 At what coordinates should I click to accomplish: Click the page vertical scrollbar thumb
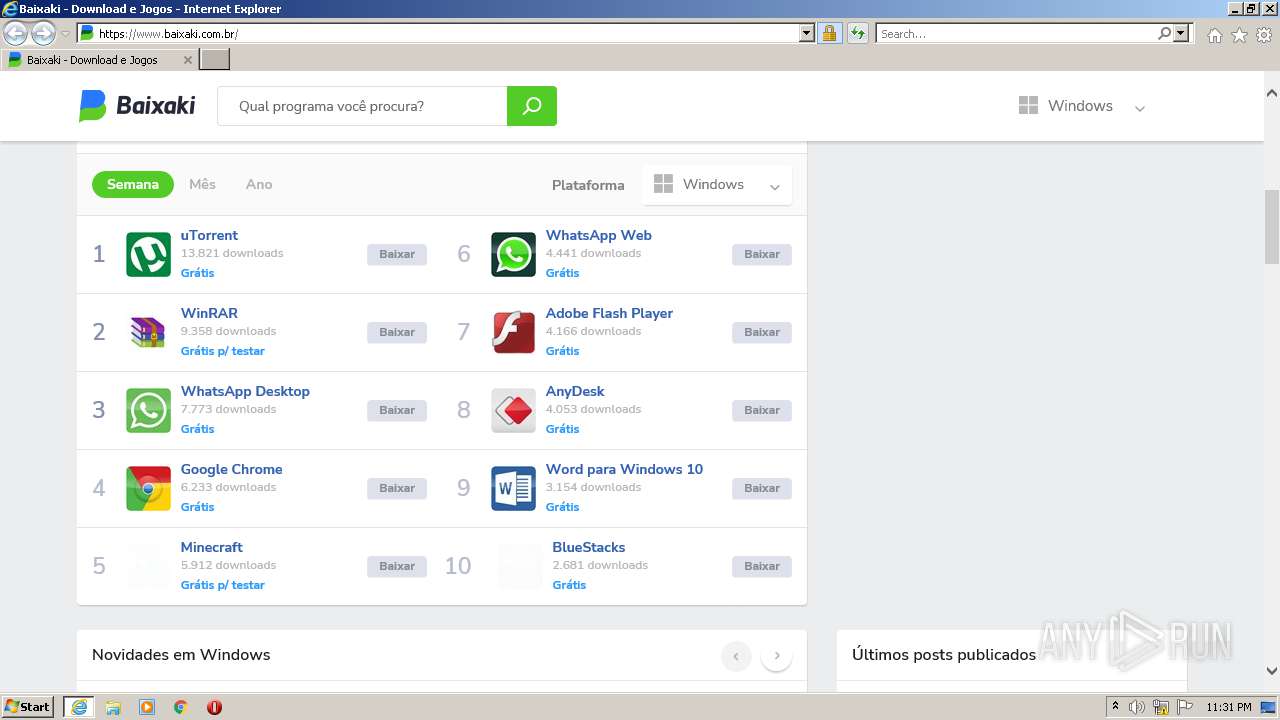coord(1272,227)
